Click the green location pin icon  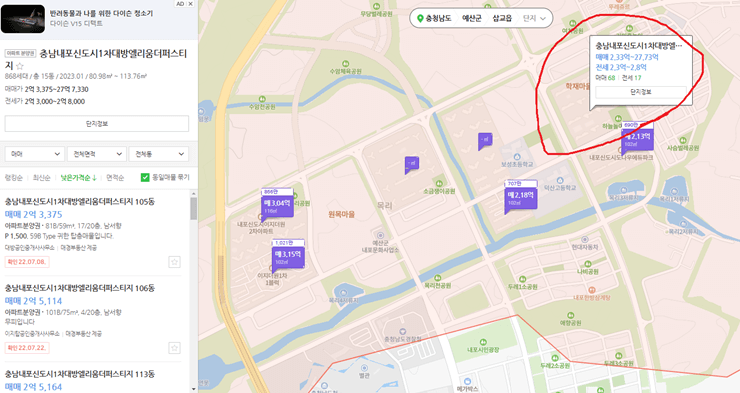click(420, 18)
